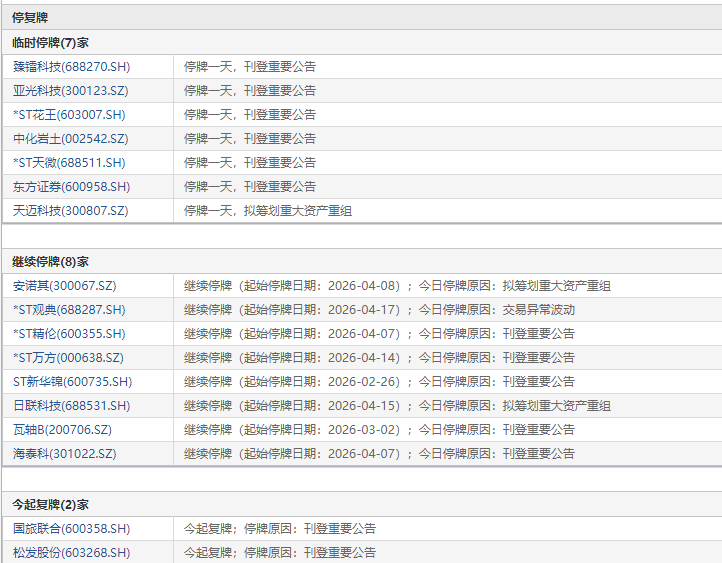Screen dimensions: 722x563
Task: Open *ST观典(688287.SH) stock link
Action: tap(69, 310)
